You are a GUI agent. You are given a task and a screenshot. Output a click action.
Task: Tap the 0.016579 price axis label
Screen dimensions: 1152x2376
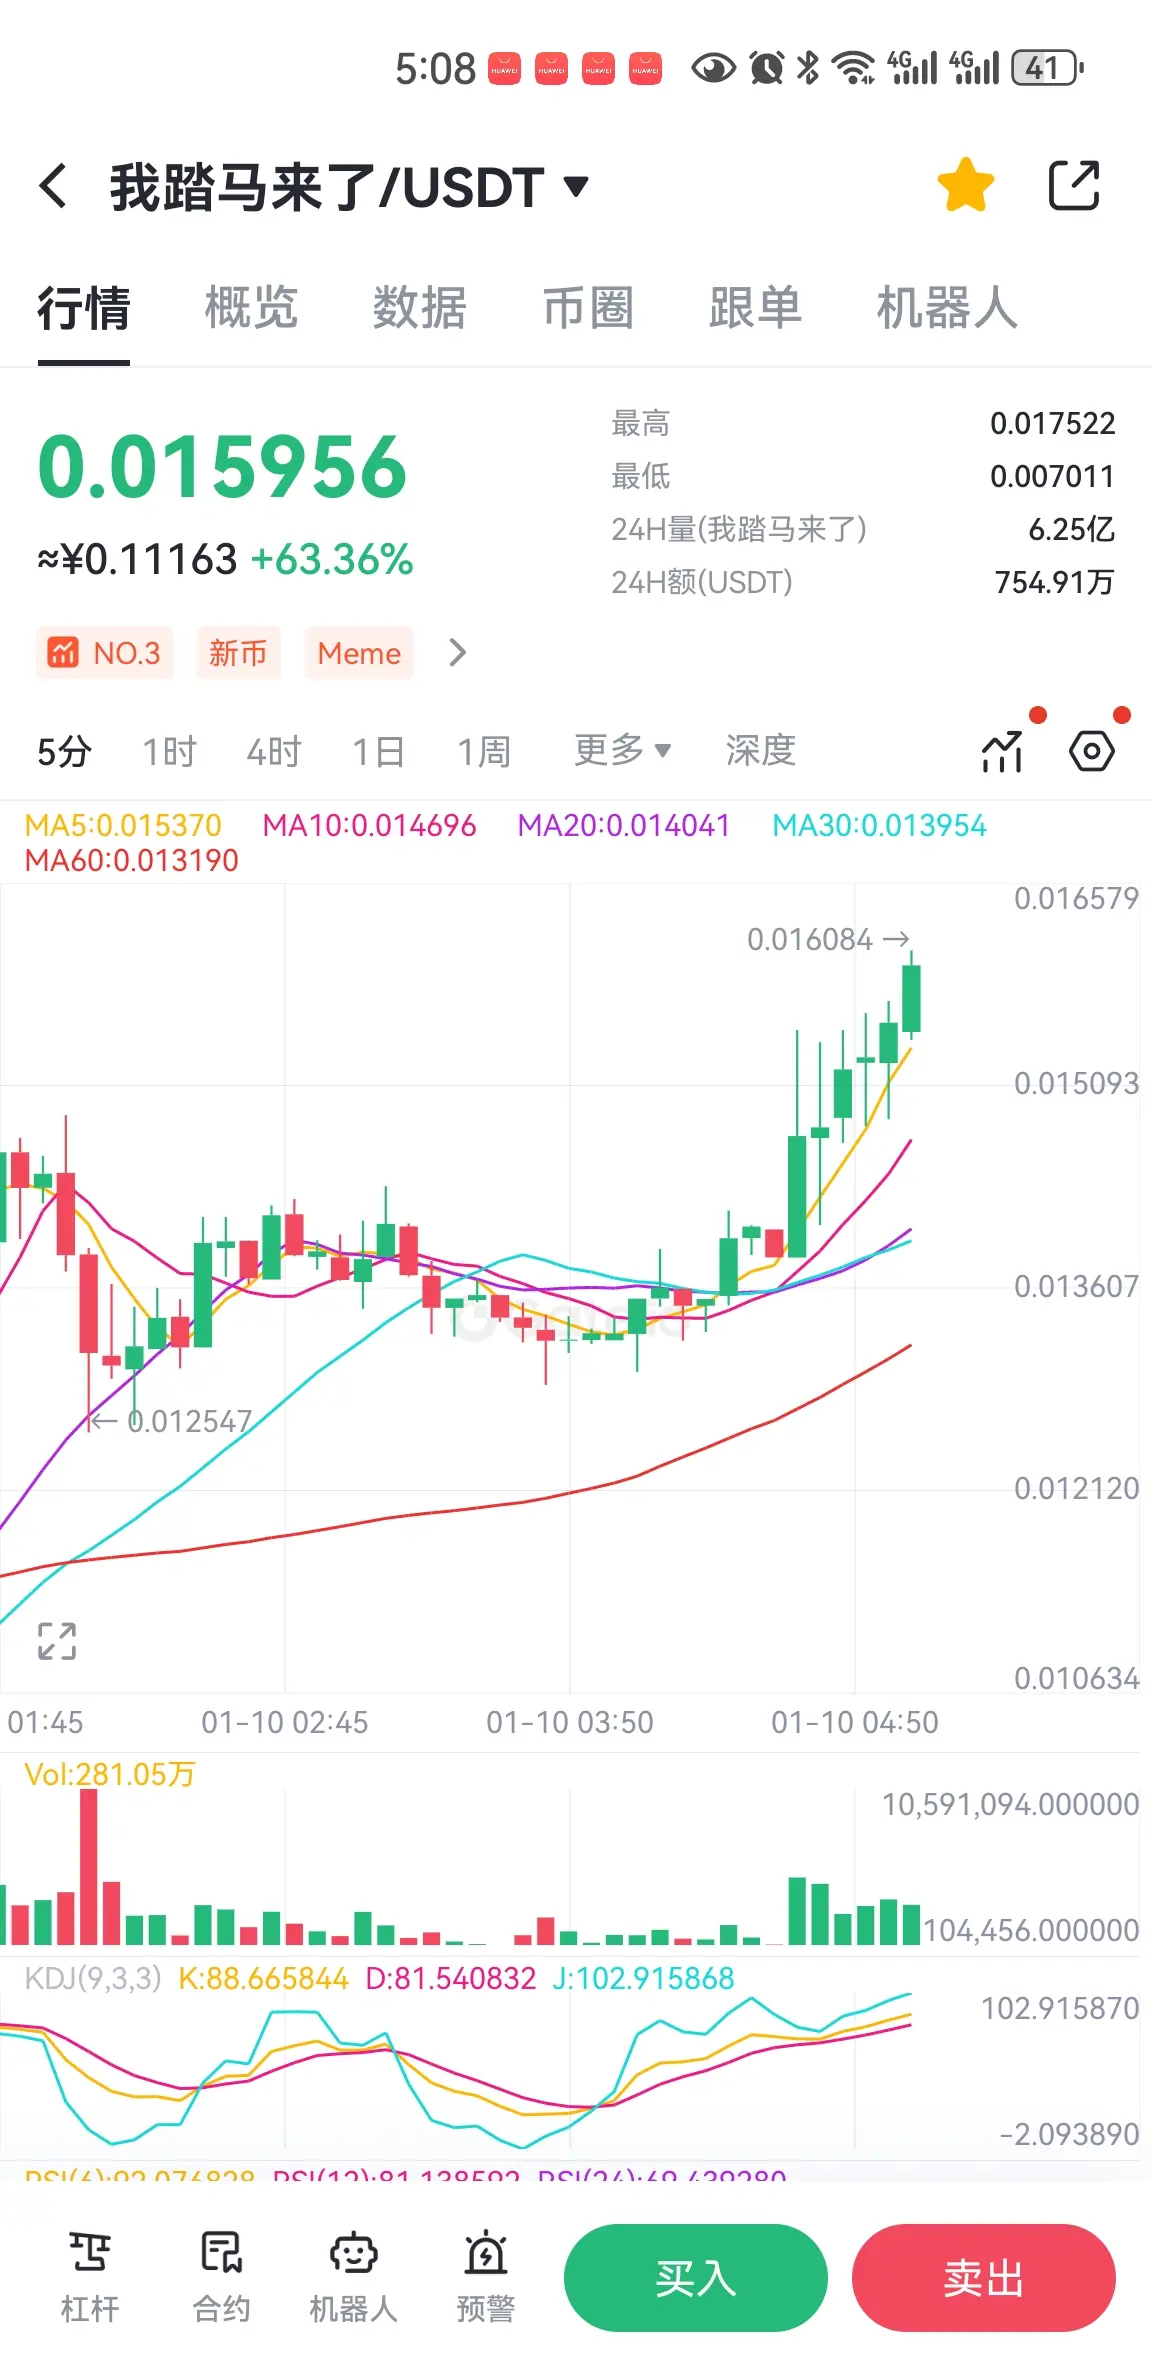coord(1076,899)
